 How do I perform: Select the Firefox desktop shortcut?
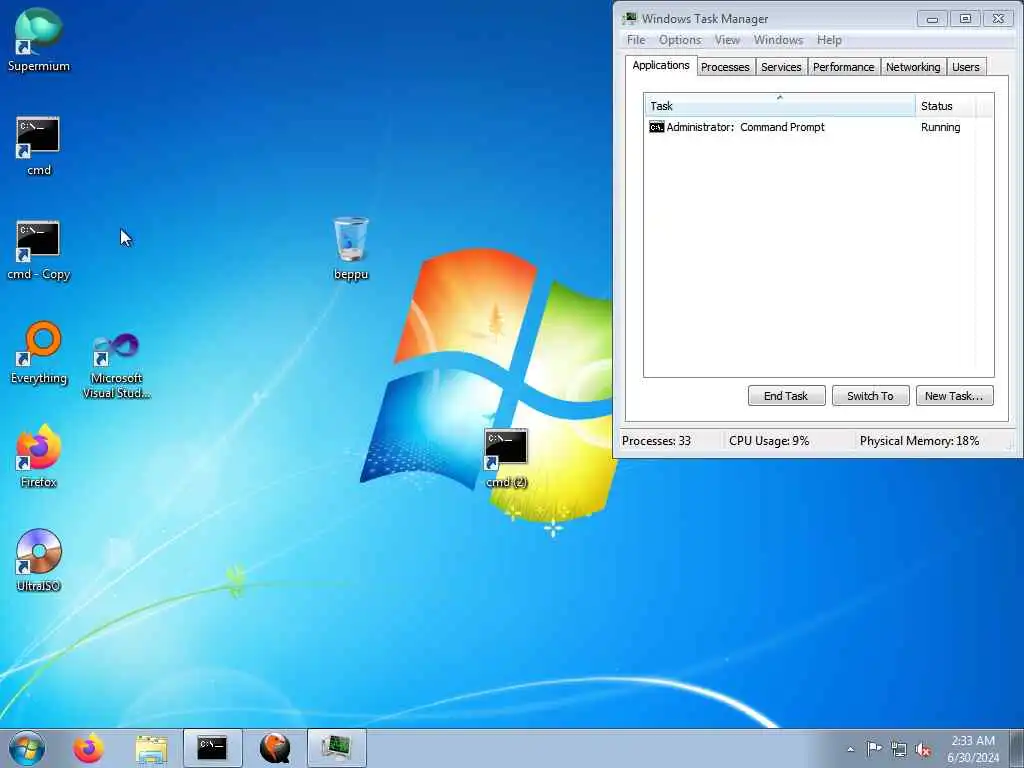[x=39, y=456]
